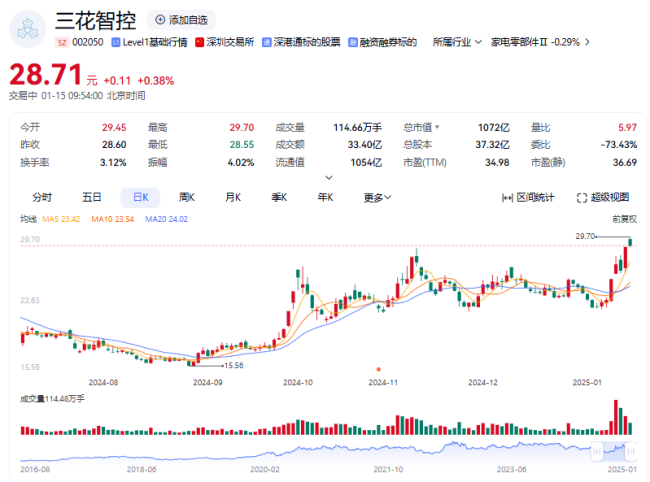Click the 15.56 low price marker
This screenshot has height=482, width=650.
point(233,366)
